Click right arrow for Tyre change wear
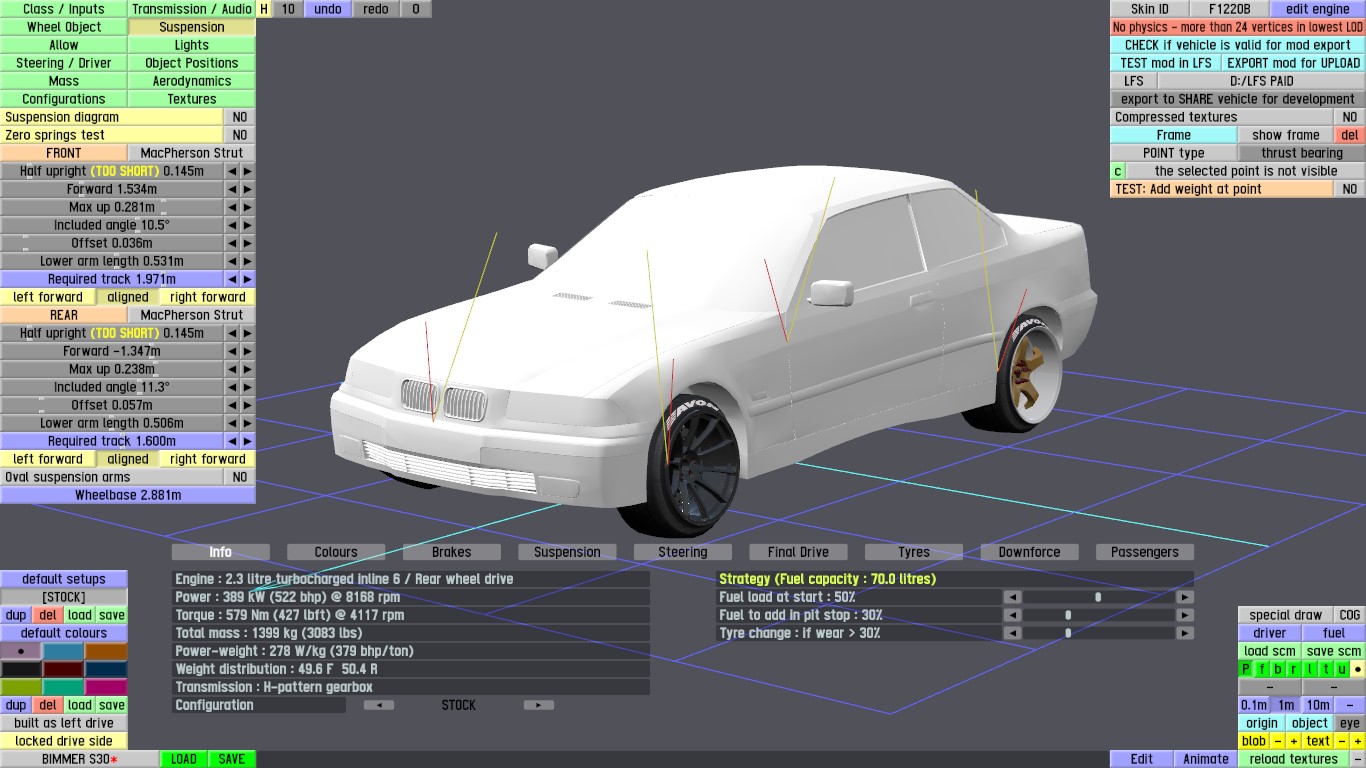 [1185, 633]
